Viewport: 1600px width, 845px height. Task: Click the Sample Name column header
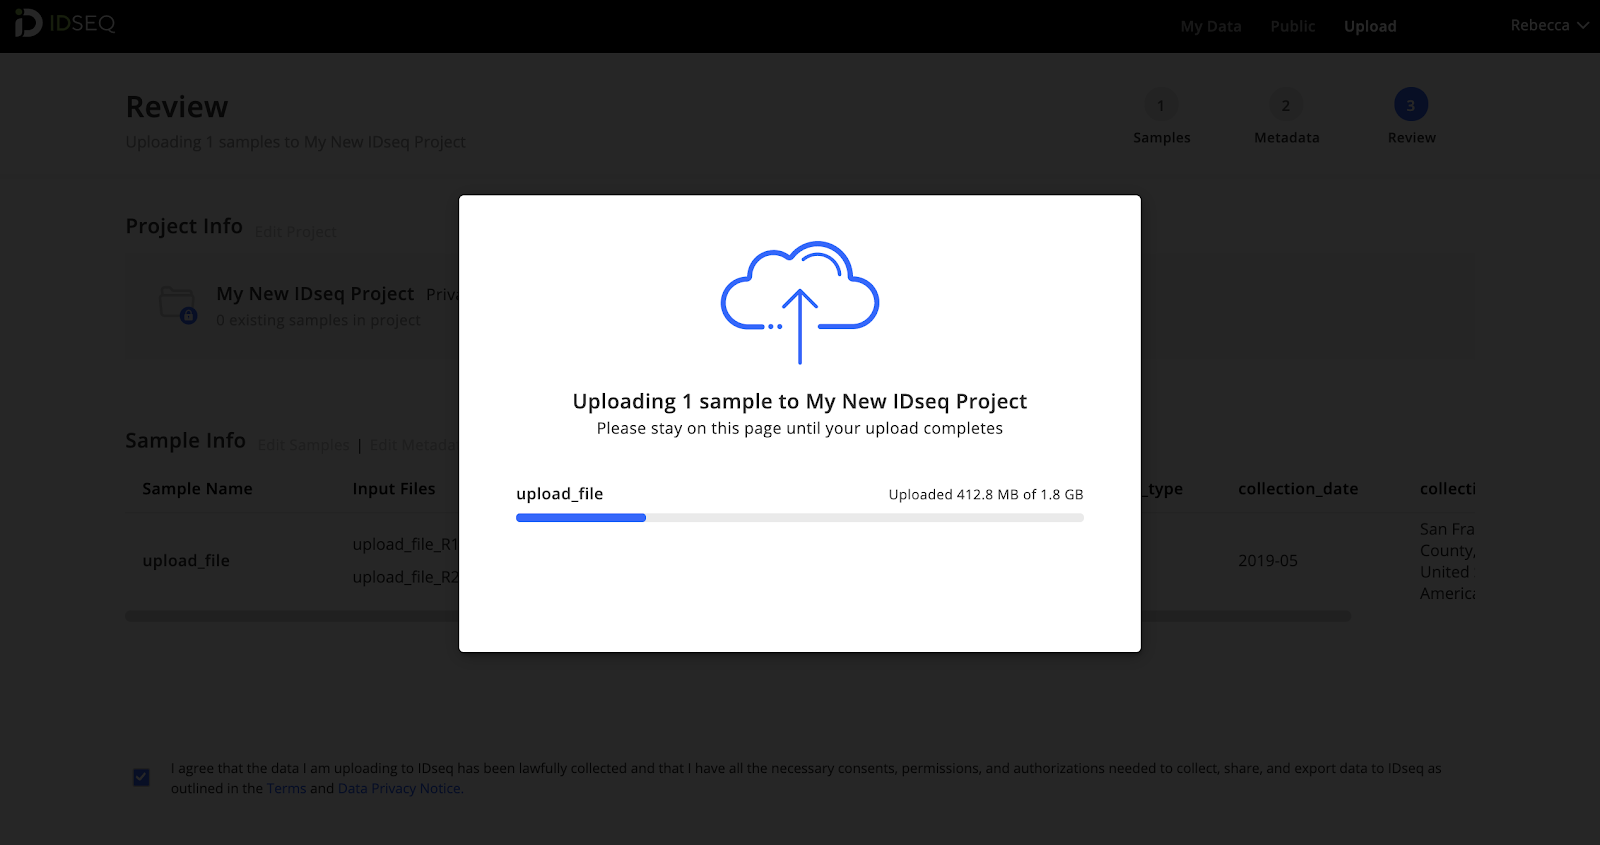click(197, 489)
